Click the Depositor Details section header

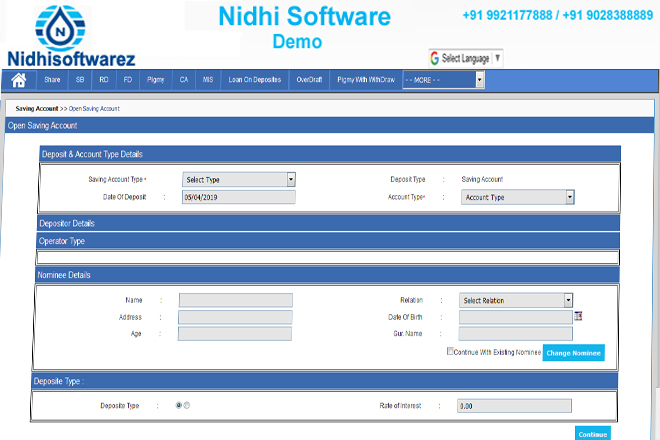pyautogui.click(x=328, y=223)
